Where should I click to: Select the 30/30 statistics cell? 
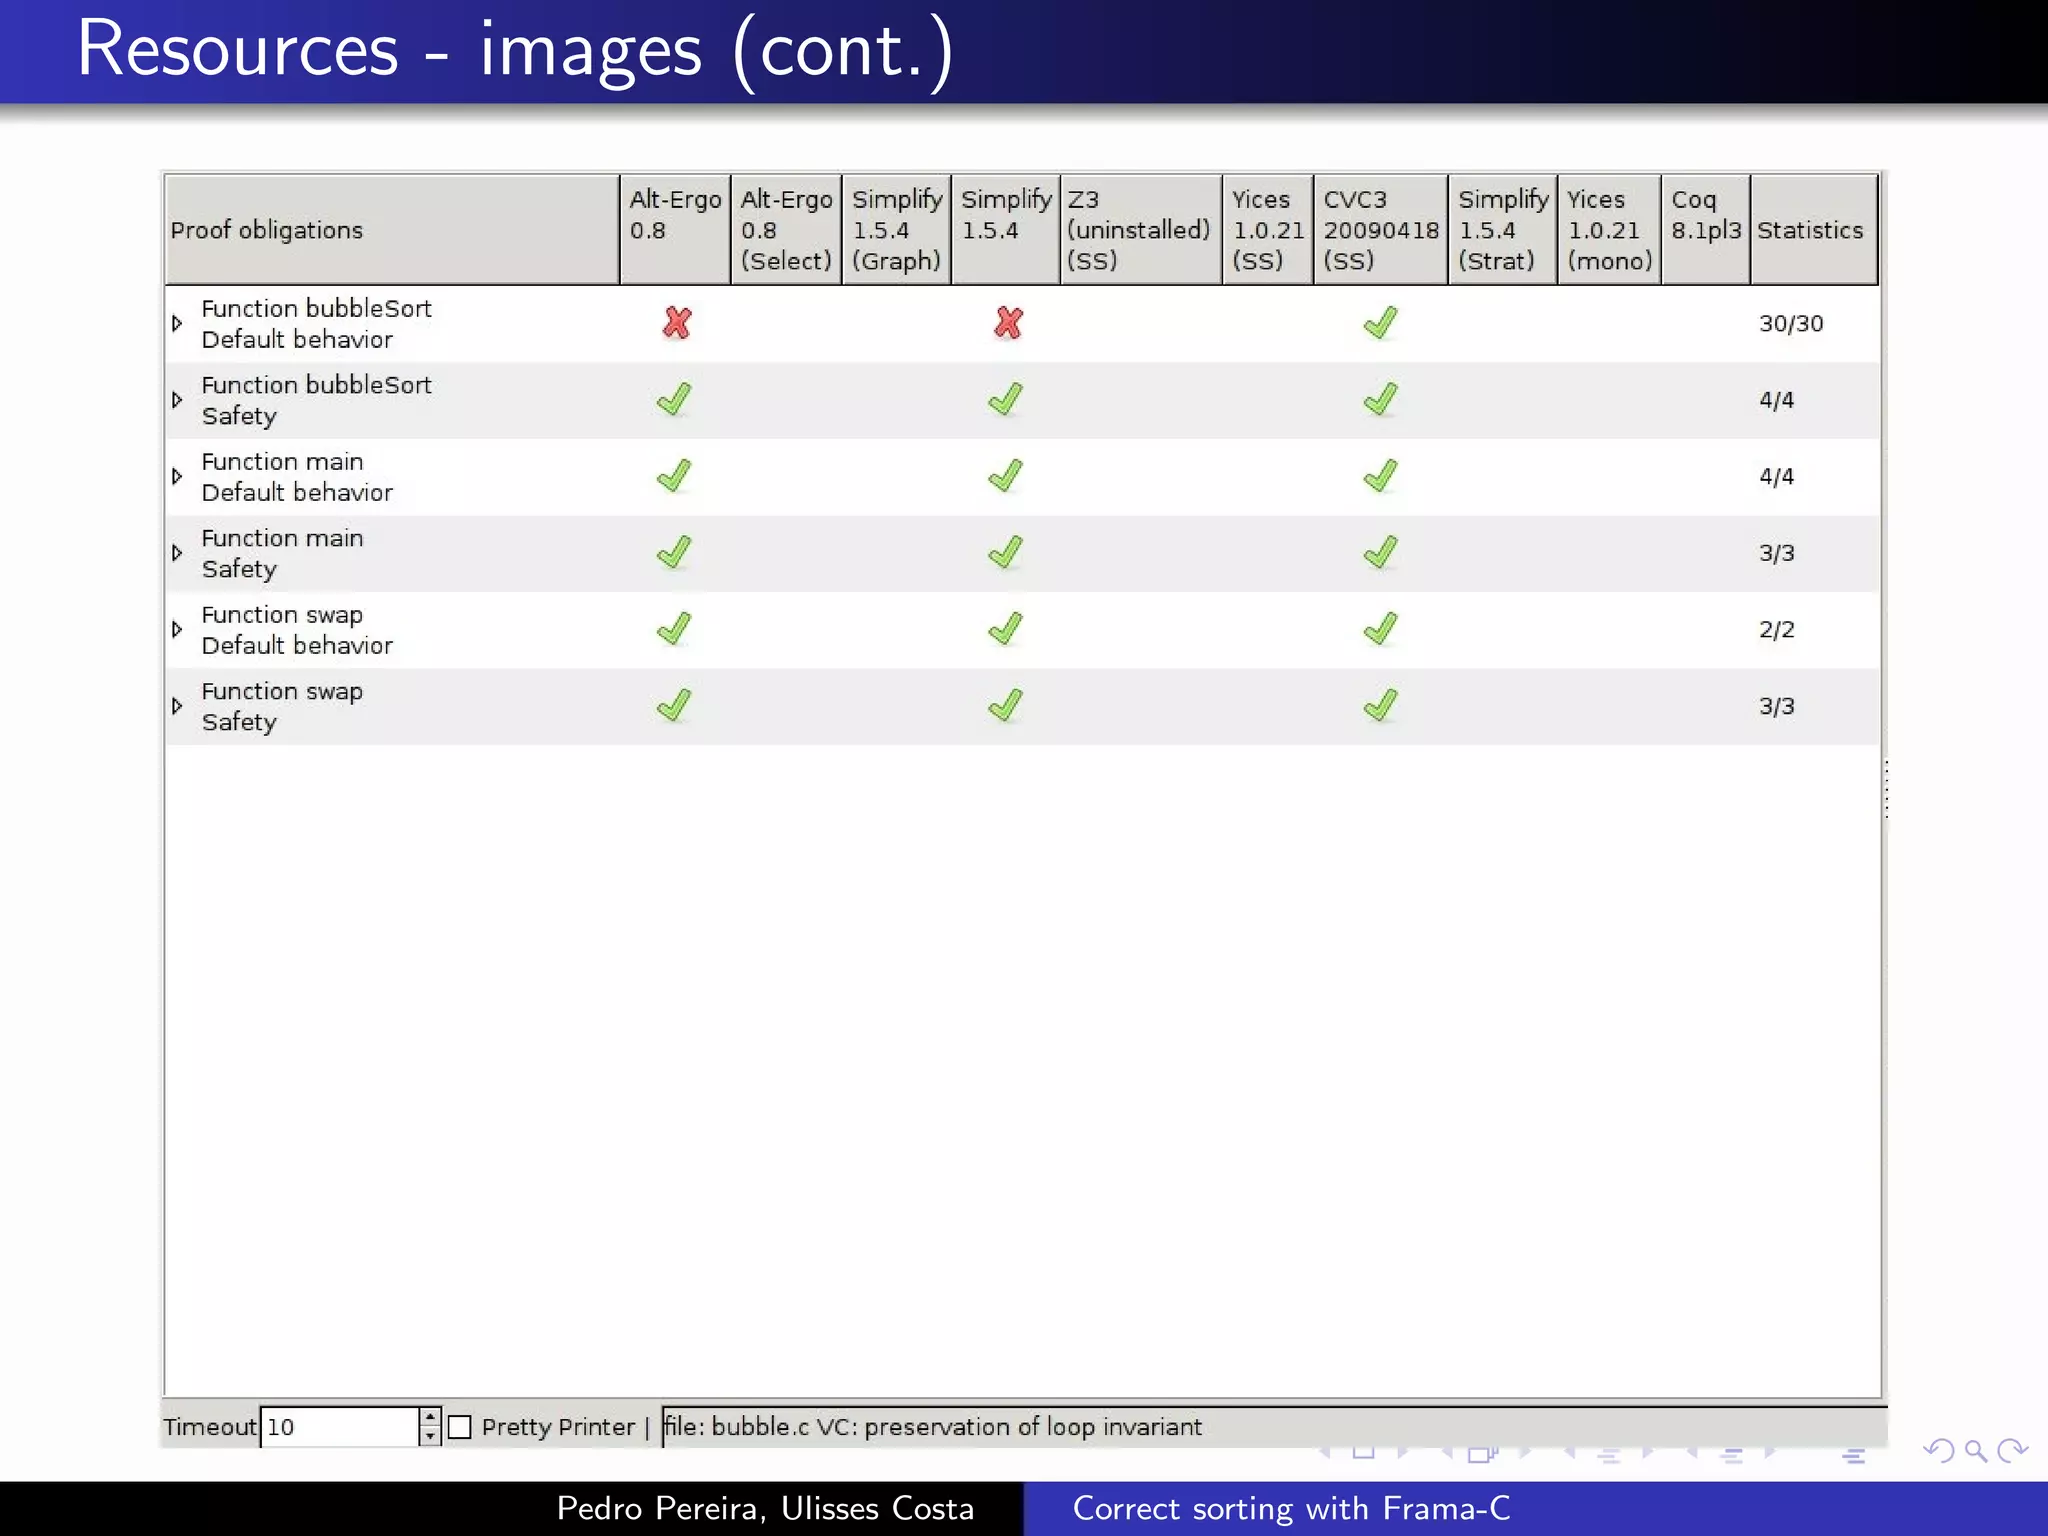point(1791,323)
